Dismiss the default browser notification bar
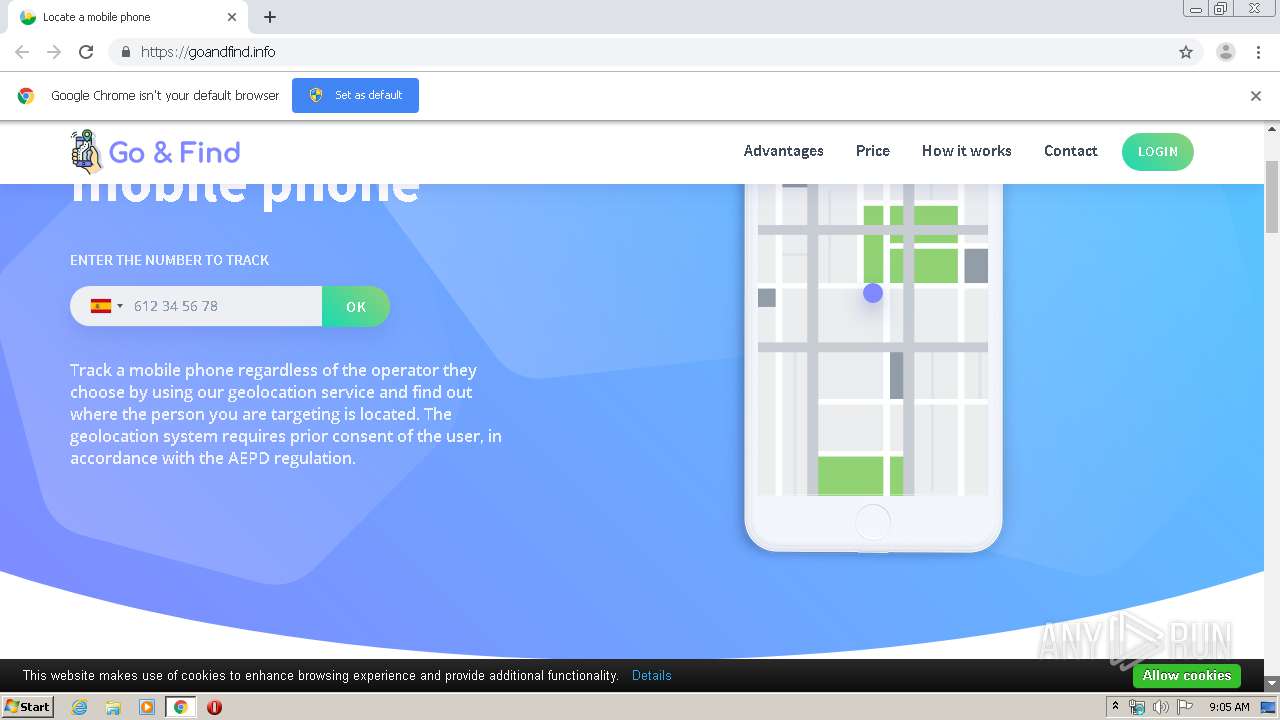The width and height of the screenshot is (1280, 720). point(1256,96)
